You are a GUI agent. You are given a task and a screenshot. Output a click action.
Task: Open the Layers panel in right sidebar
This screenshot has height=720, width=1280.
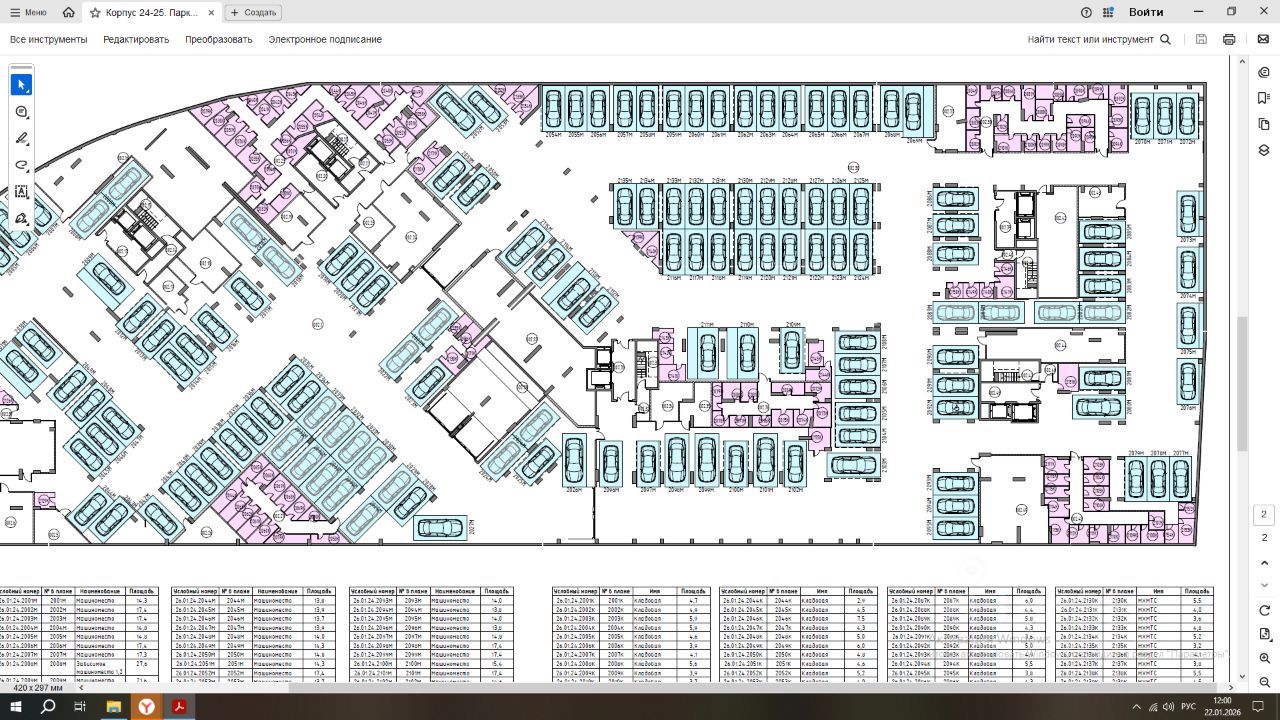(x=1264, y=150)
